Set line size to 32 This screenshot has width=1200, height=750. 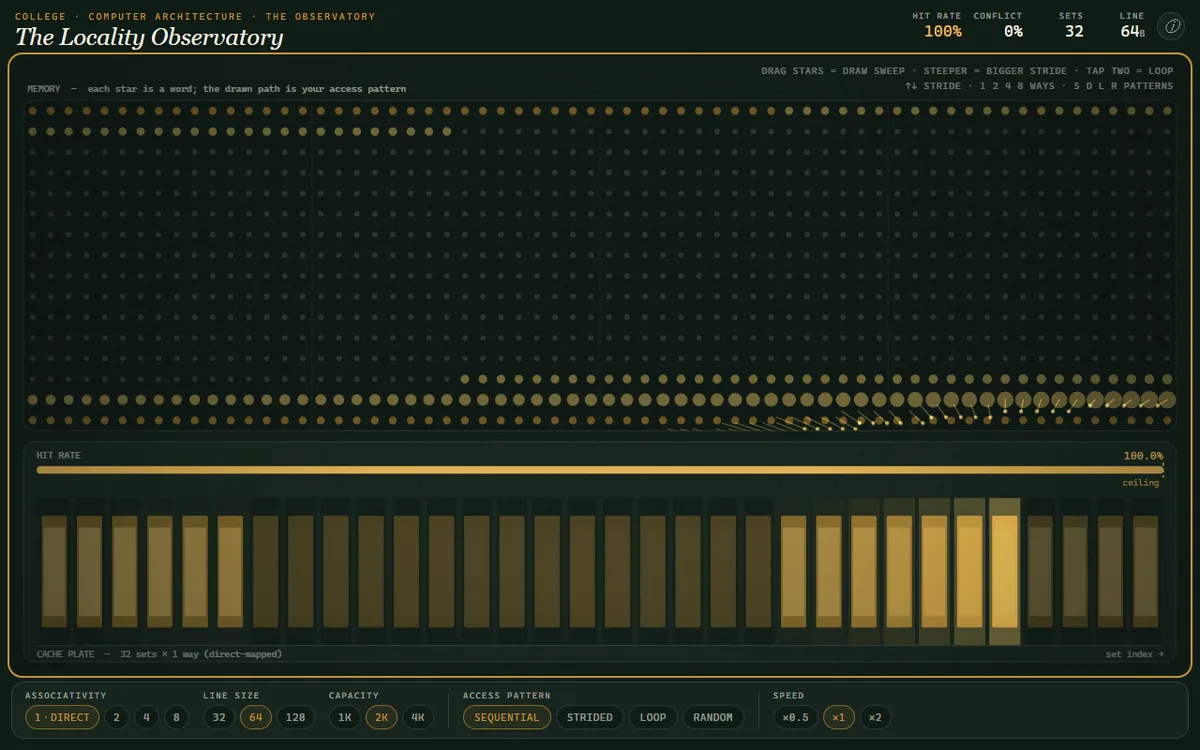coord(220,717)
